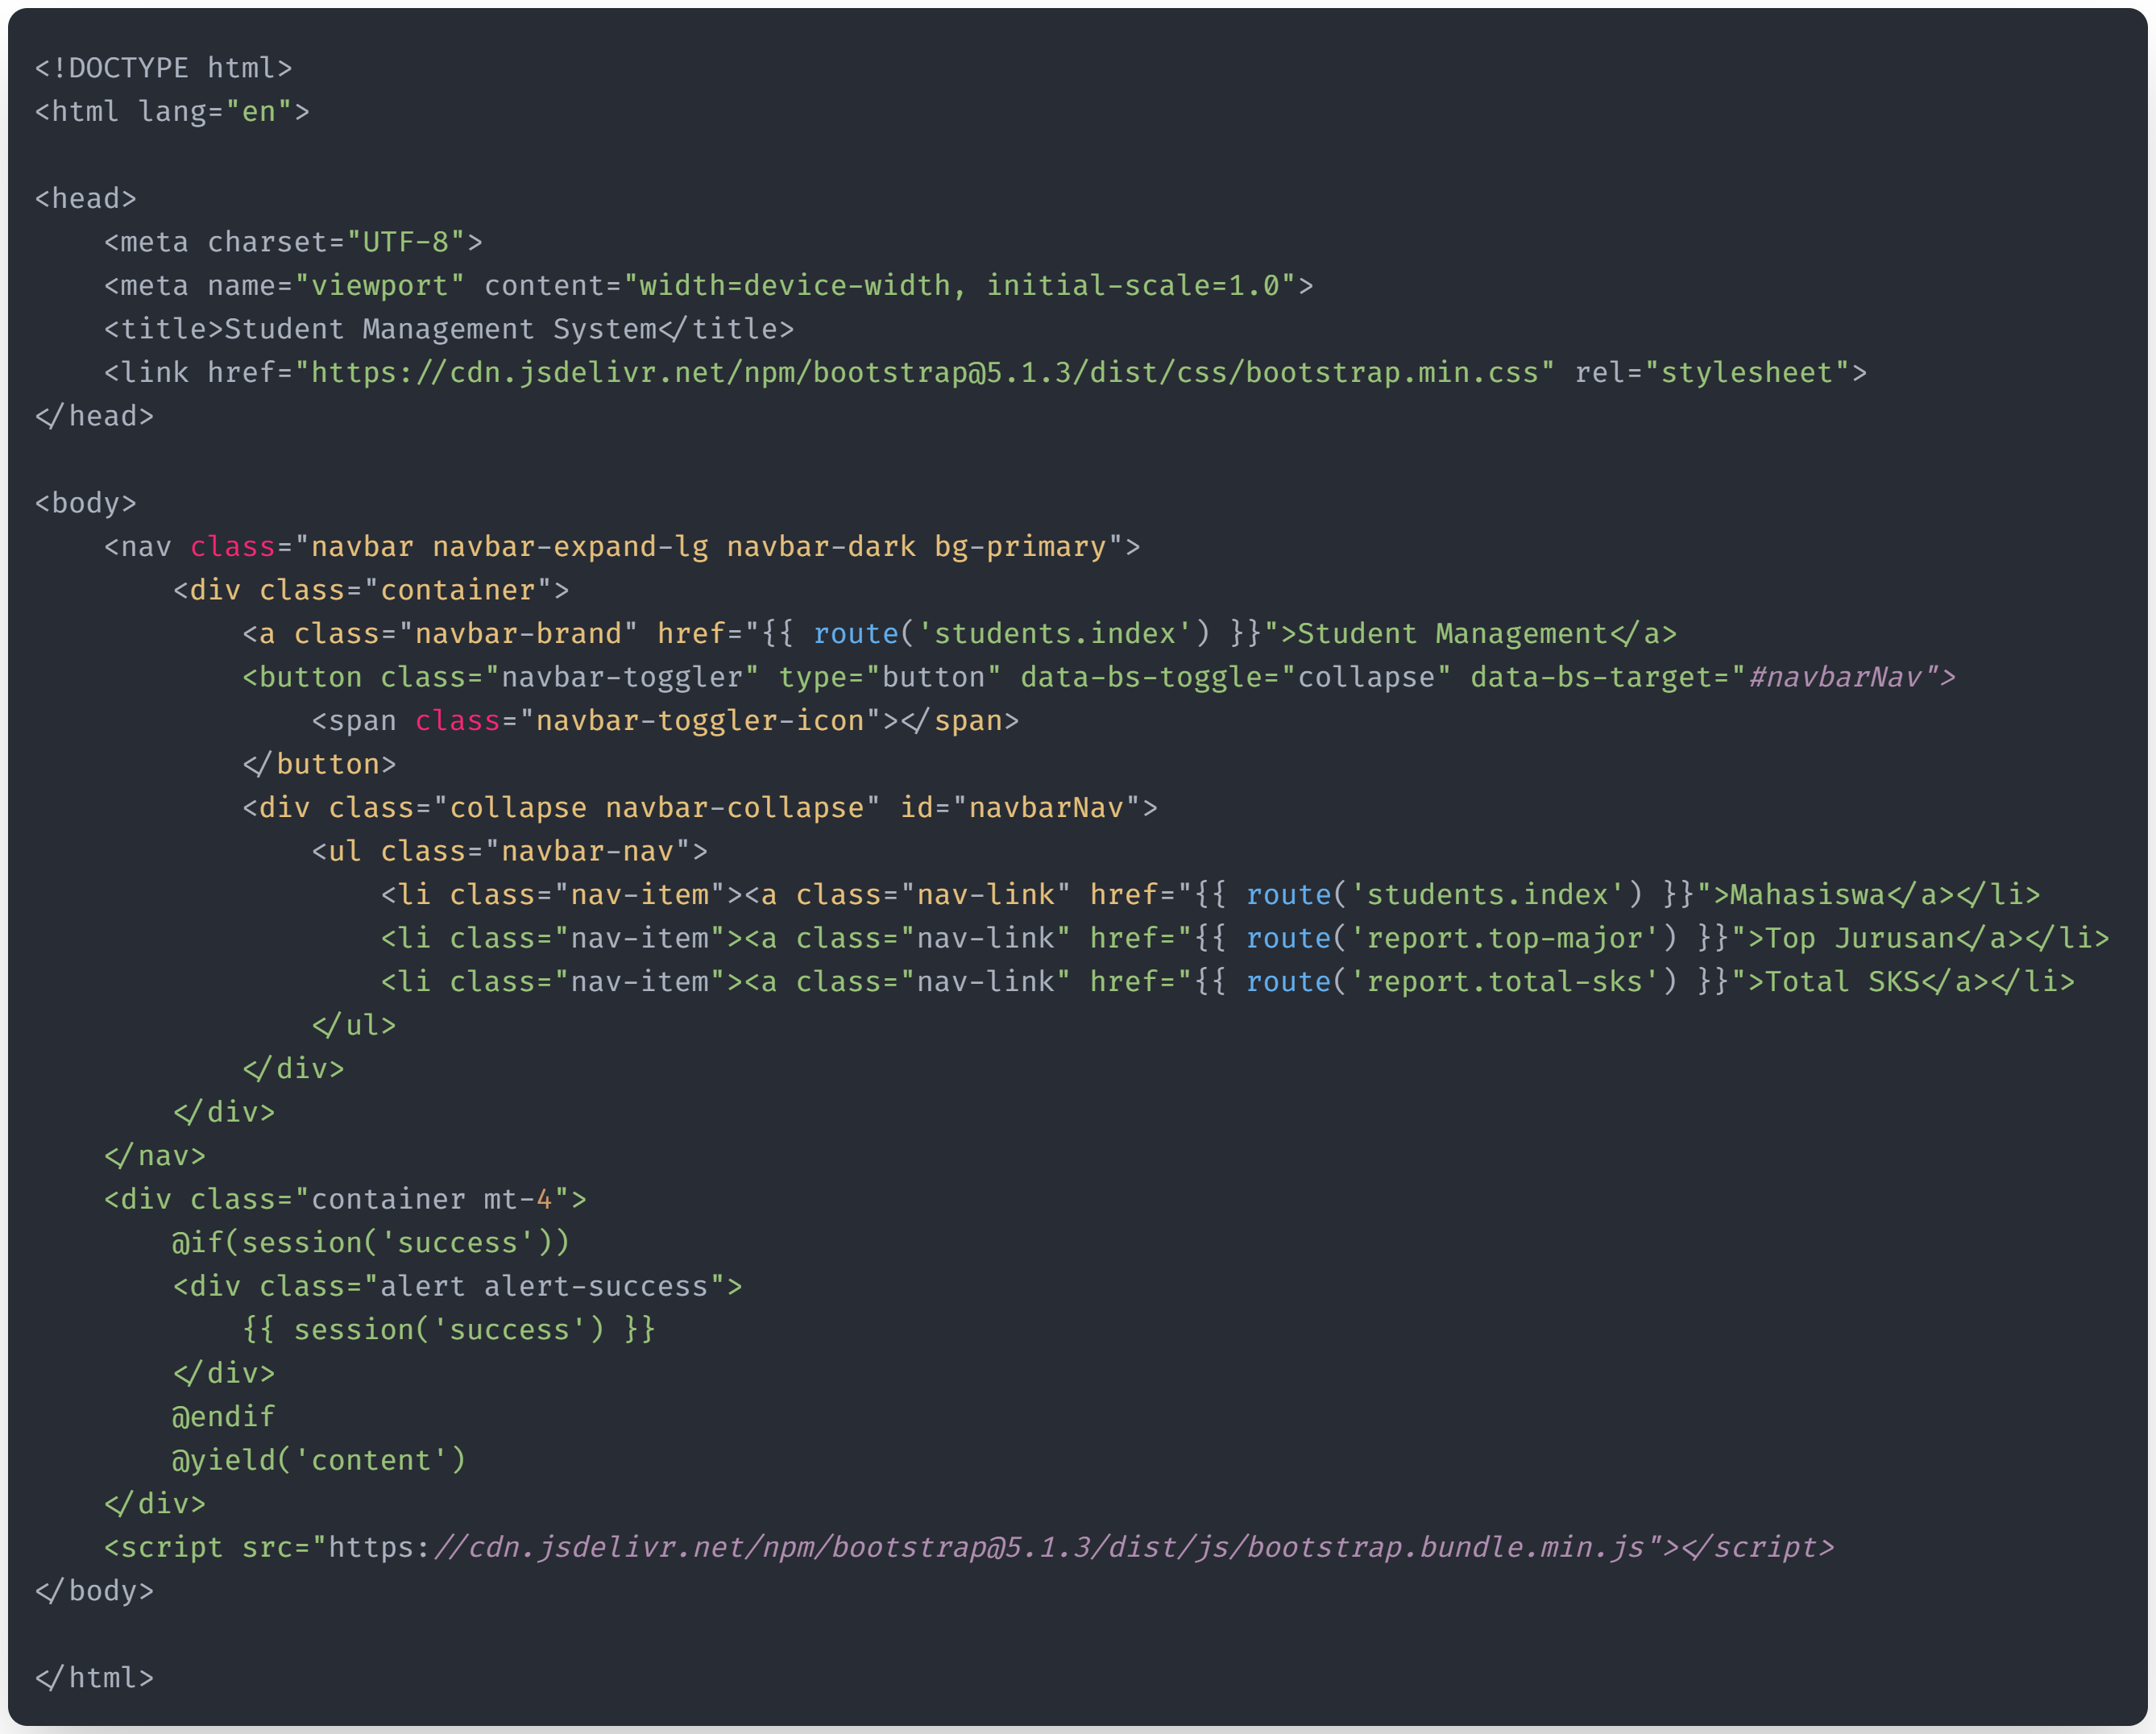Click the rel="stylesheet" attribute
The width and height of the screenshot is (2156, 1734).
click(1713, 372)
